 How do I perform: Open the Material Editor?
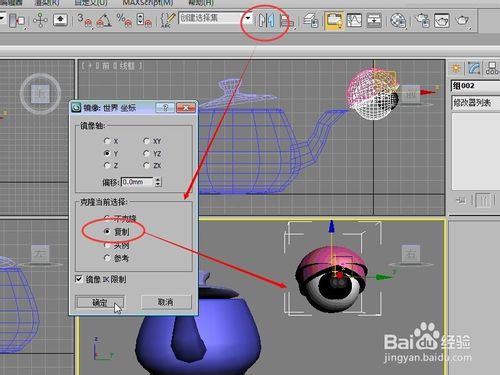coord(398,21)
